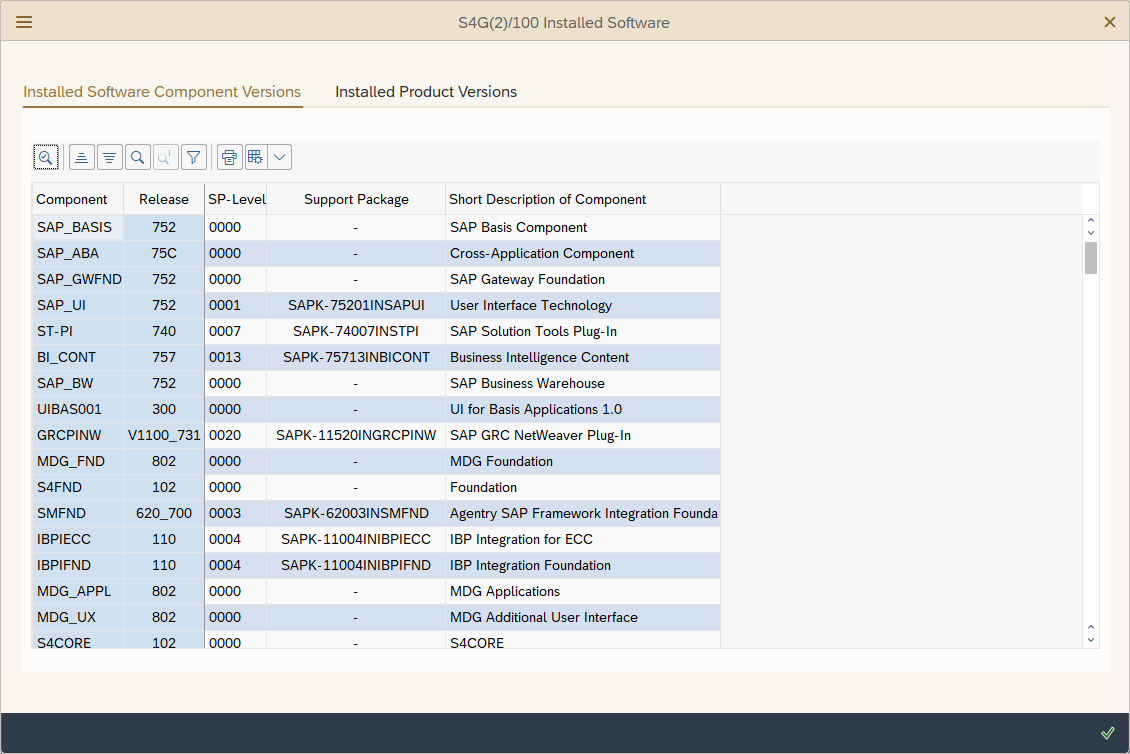This screenshot has height=754, width=1130.
Task: Select the MDG_APPL component cell
Action: click(x=78, y=590)
